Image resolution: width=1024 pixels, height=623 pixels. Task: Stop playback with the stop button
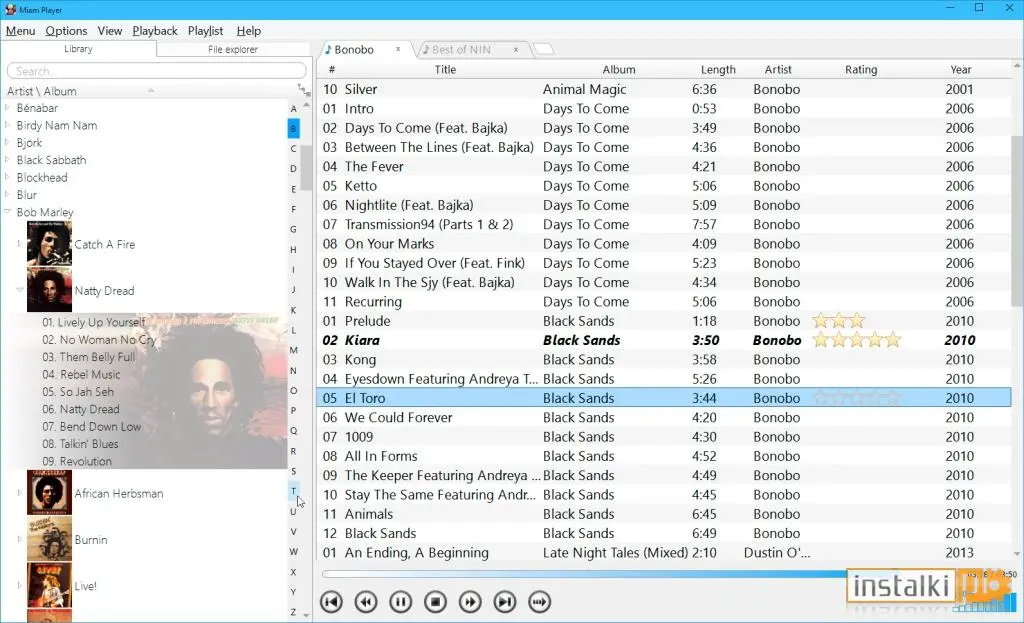point(435,601)
